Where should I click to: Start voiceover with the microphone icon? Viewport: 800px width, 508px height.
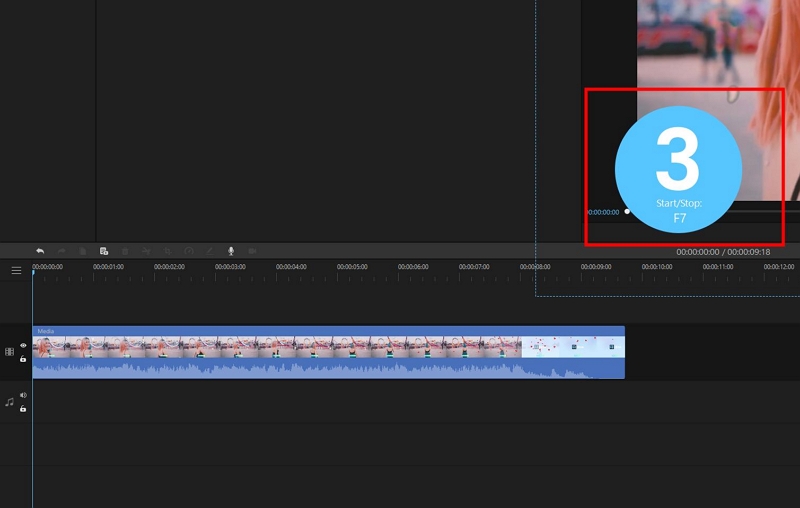231,251
